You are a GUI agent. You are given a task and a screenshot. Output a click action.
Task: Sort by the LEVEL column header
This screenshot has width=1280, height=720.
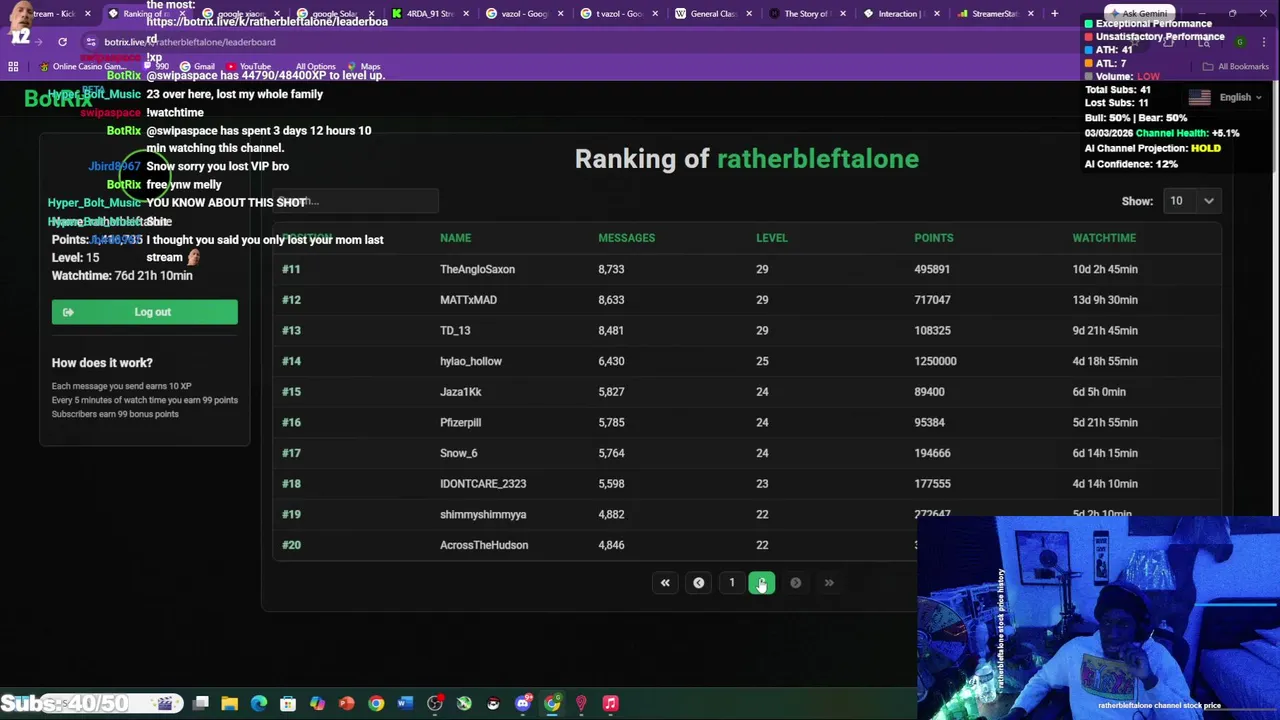tap(772, 238)
